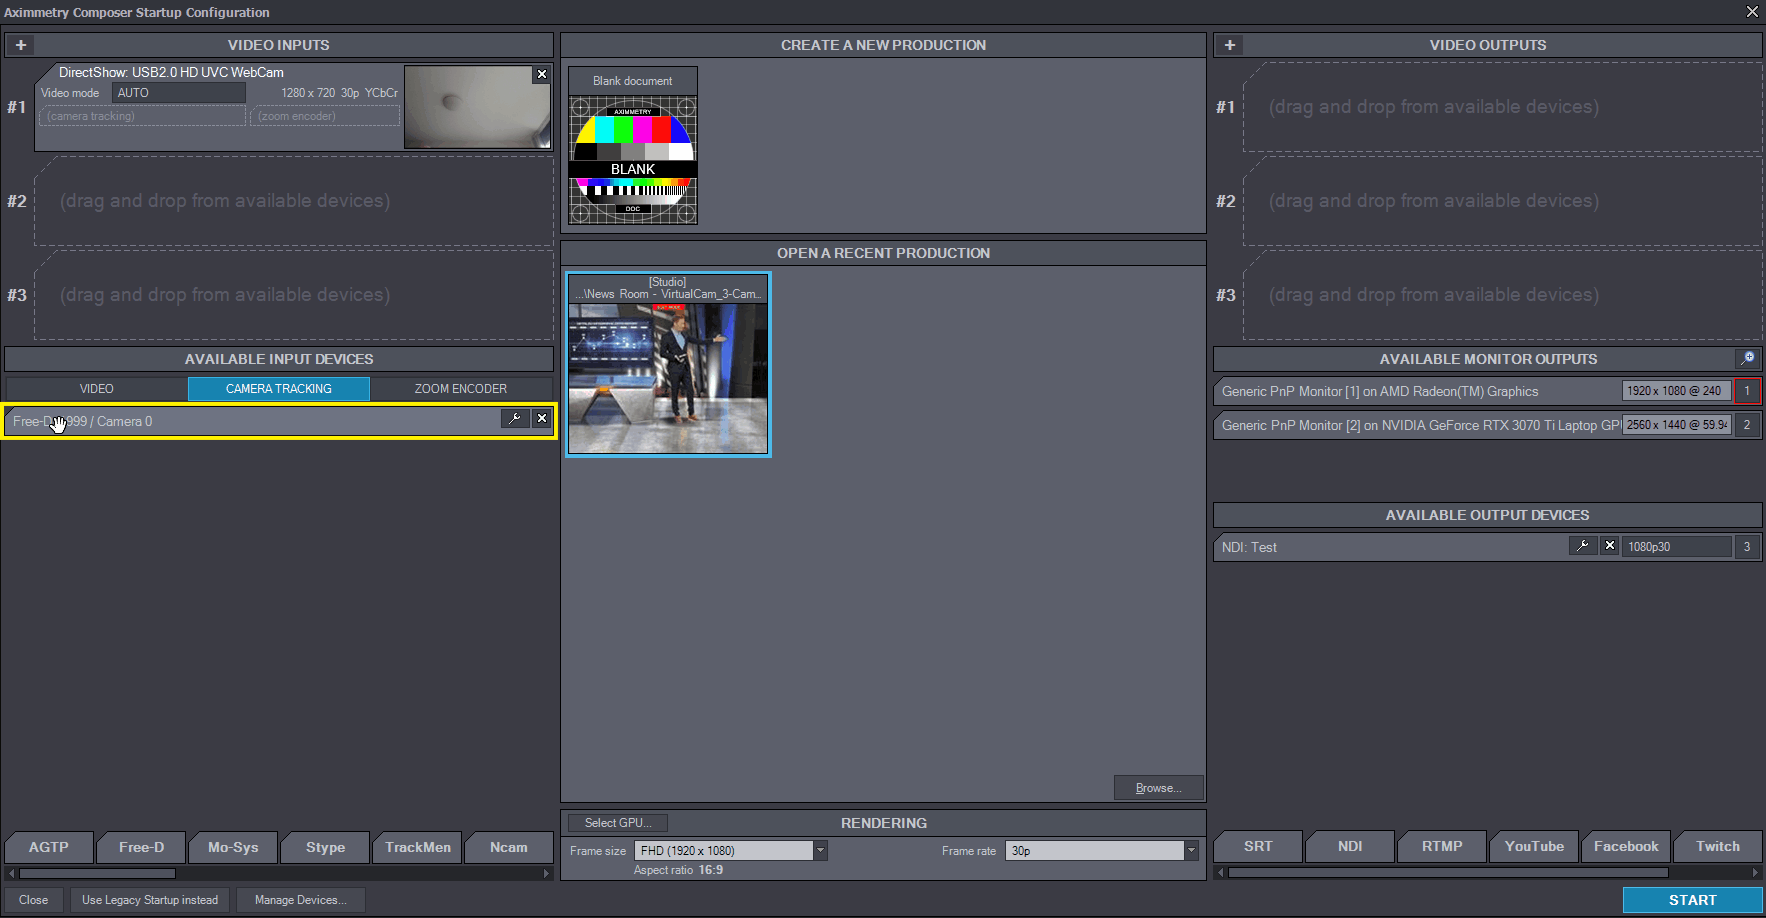
Task: Start the production with START button
Action: click(x=1692, y=900)
